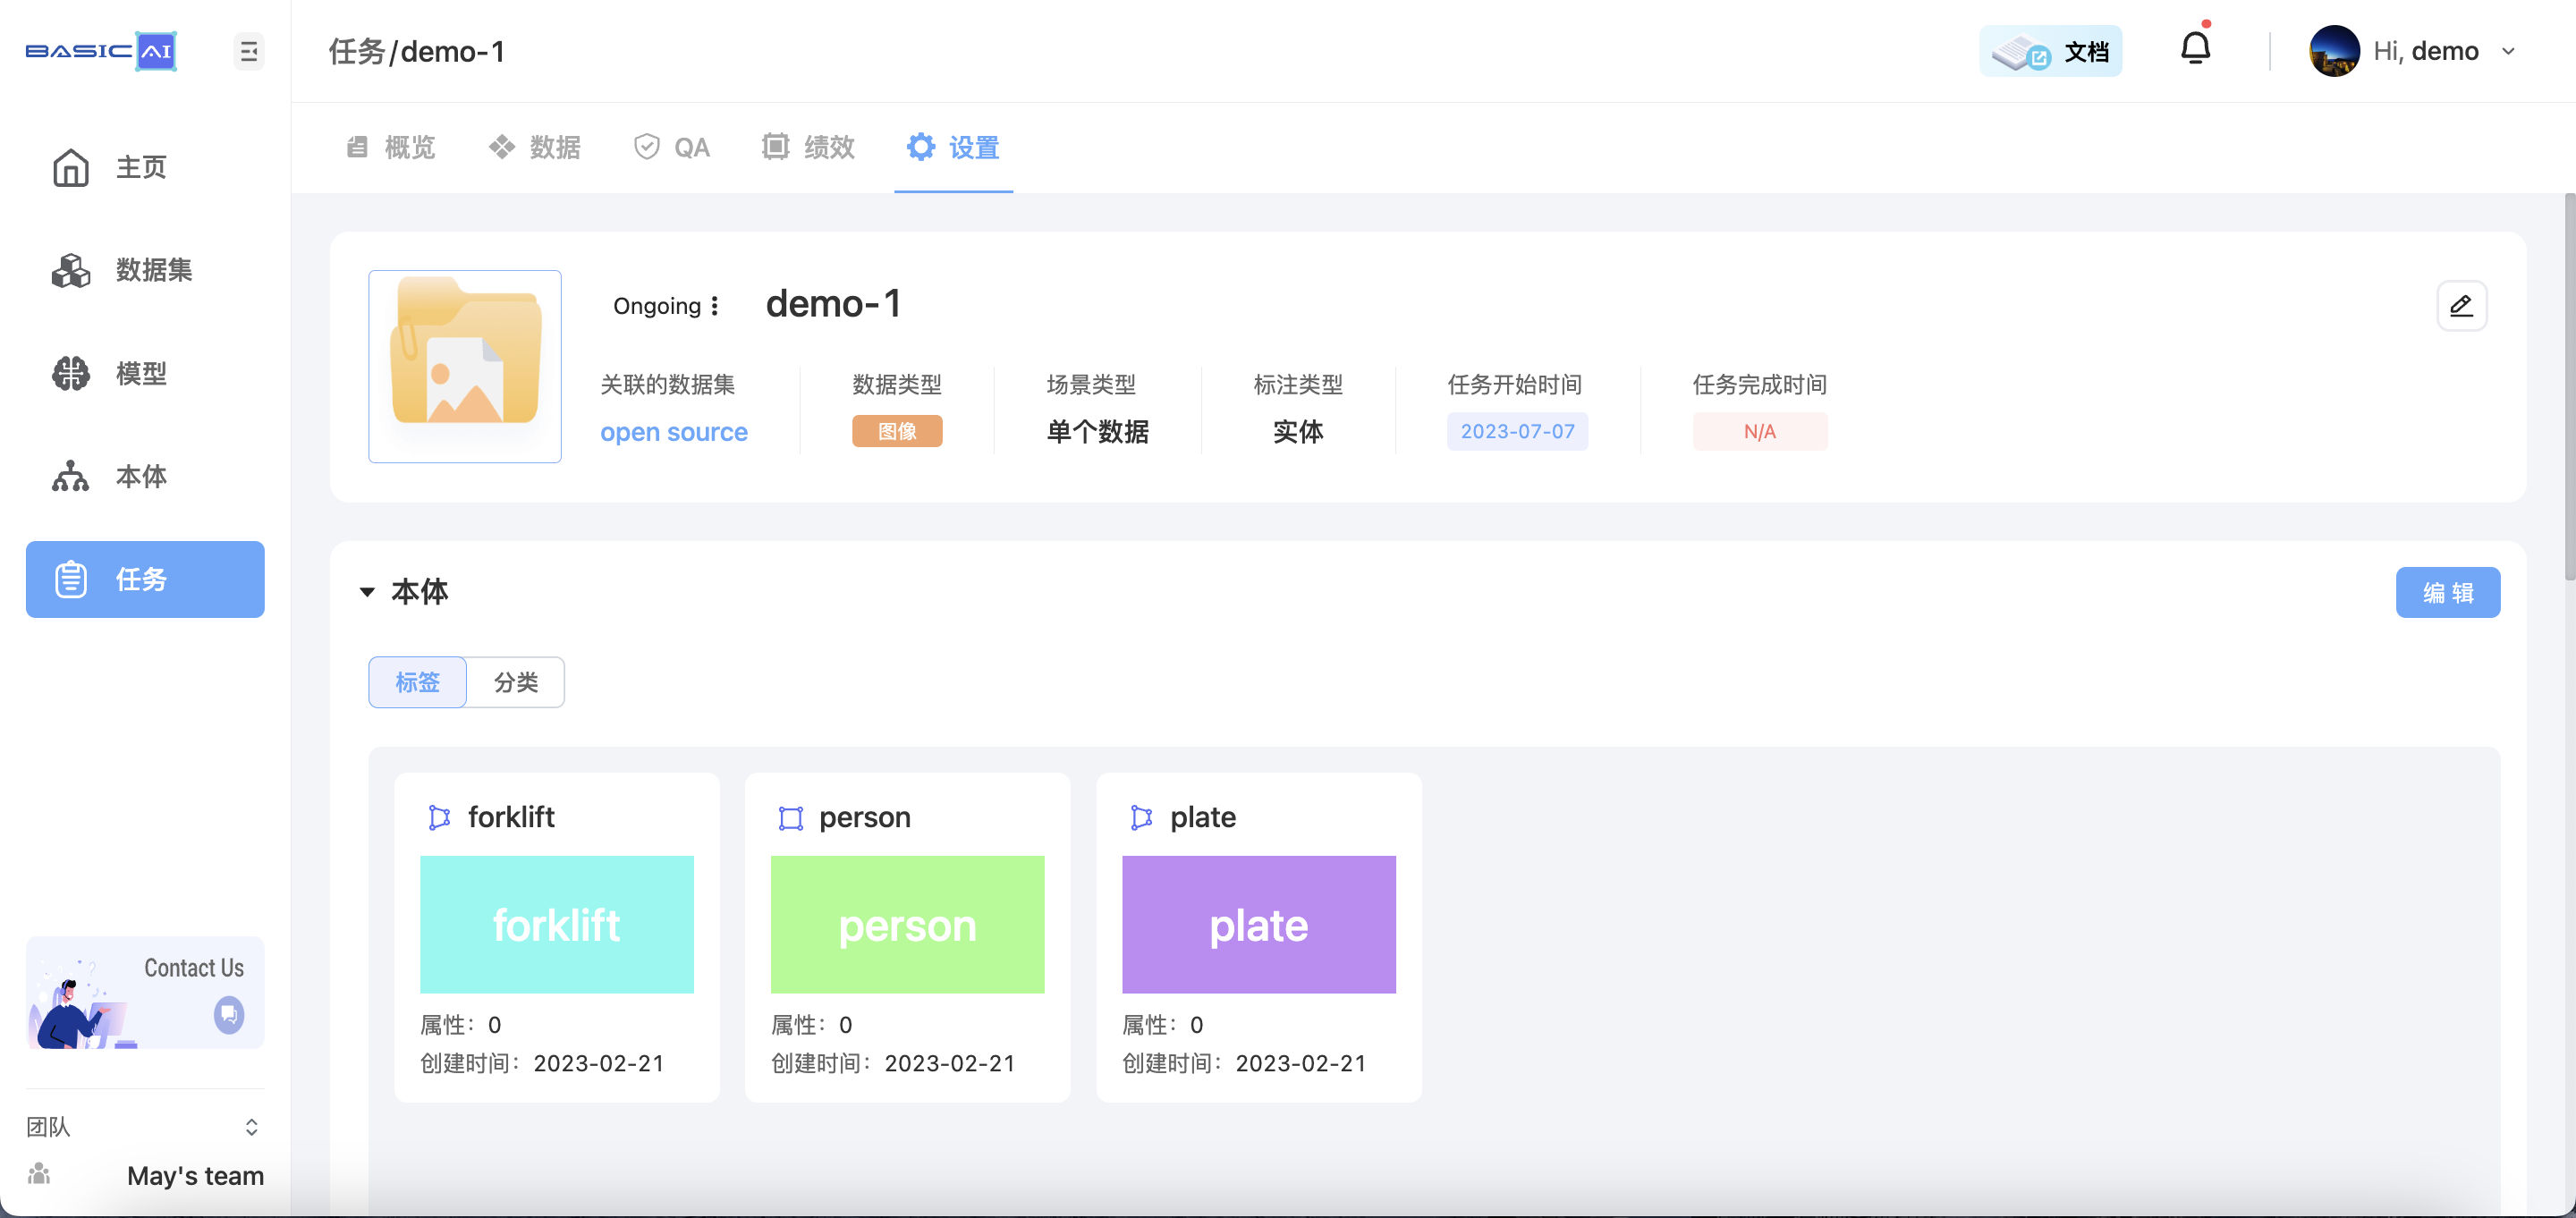Screen dimensions: 2576x1218
Task: Select Tasks (任务) in sidebar
Action: point(145,579)
